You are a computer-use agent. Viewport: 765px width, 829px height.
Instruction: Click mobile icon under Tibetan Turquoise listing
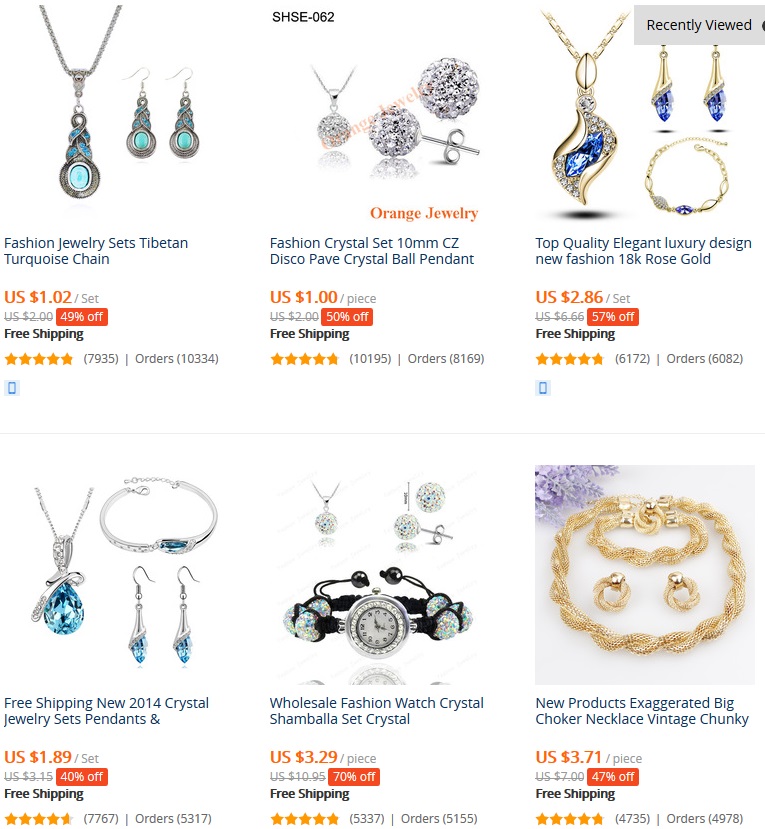point(12,388)
